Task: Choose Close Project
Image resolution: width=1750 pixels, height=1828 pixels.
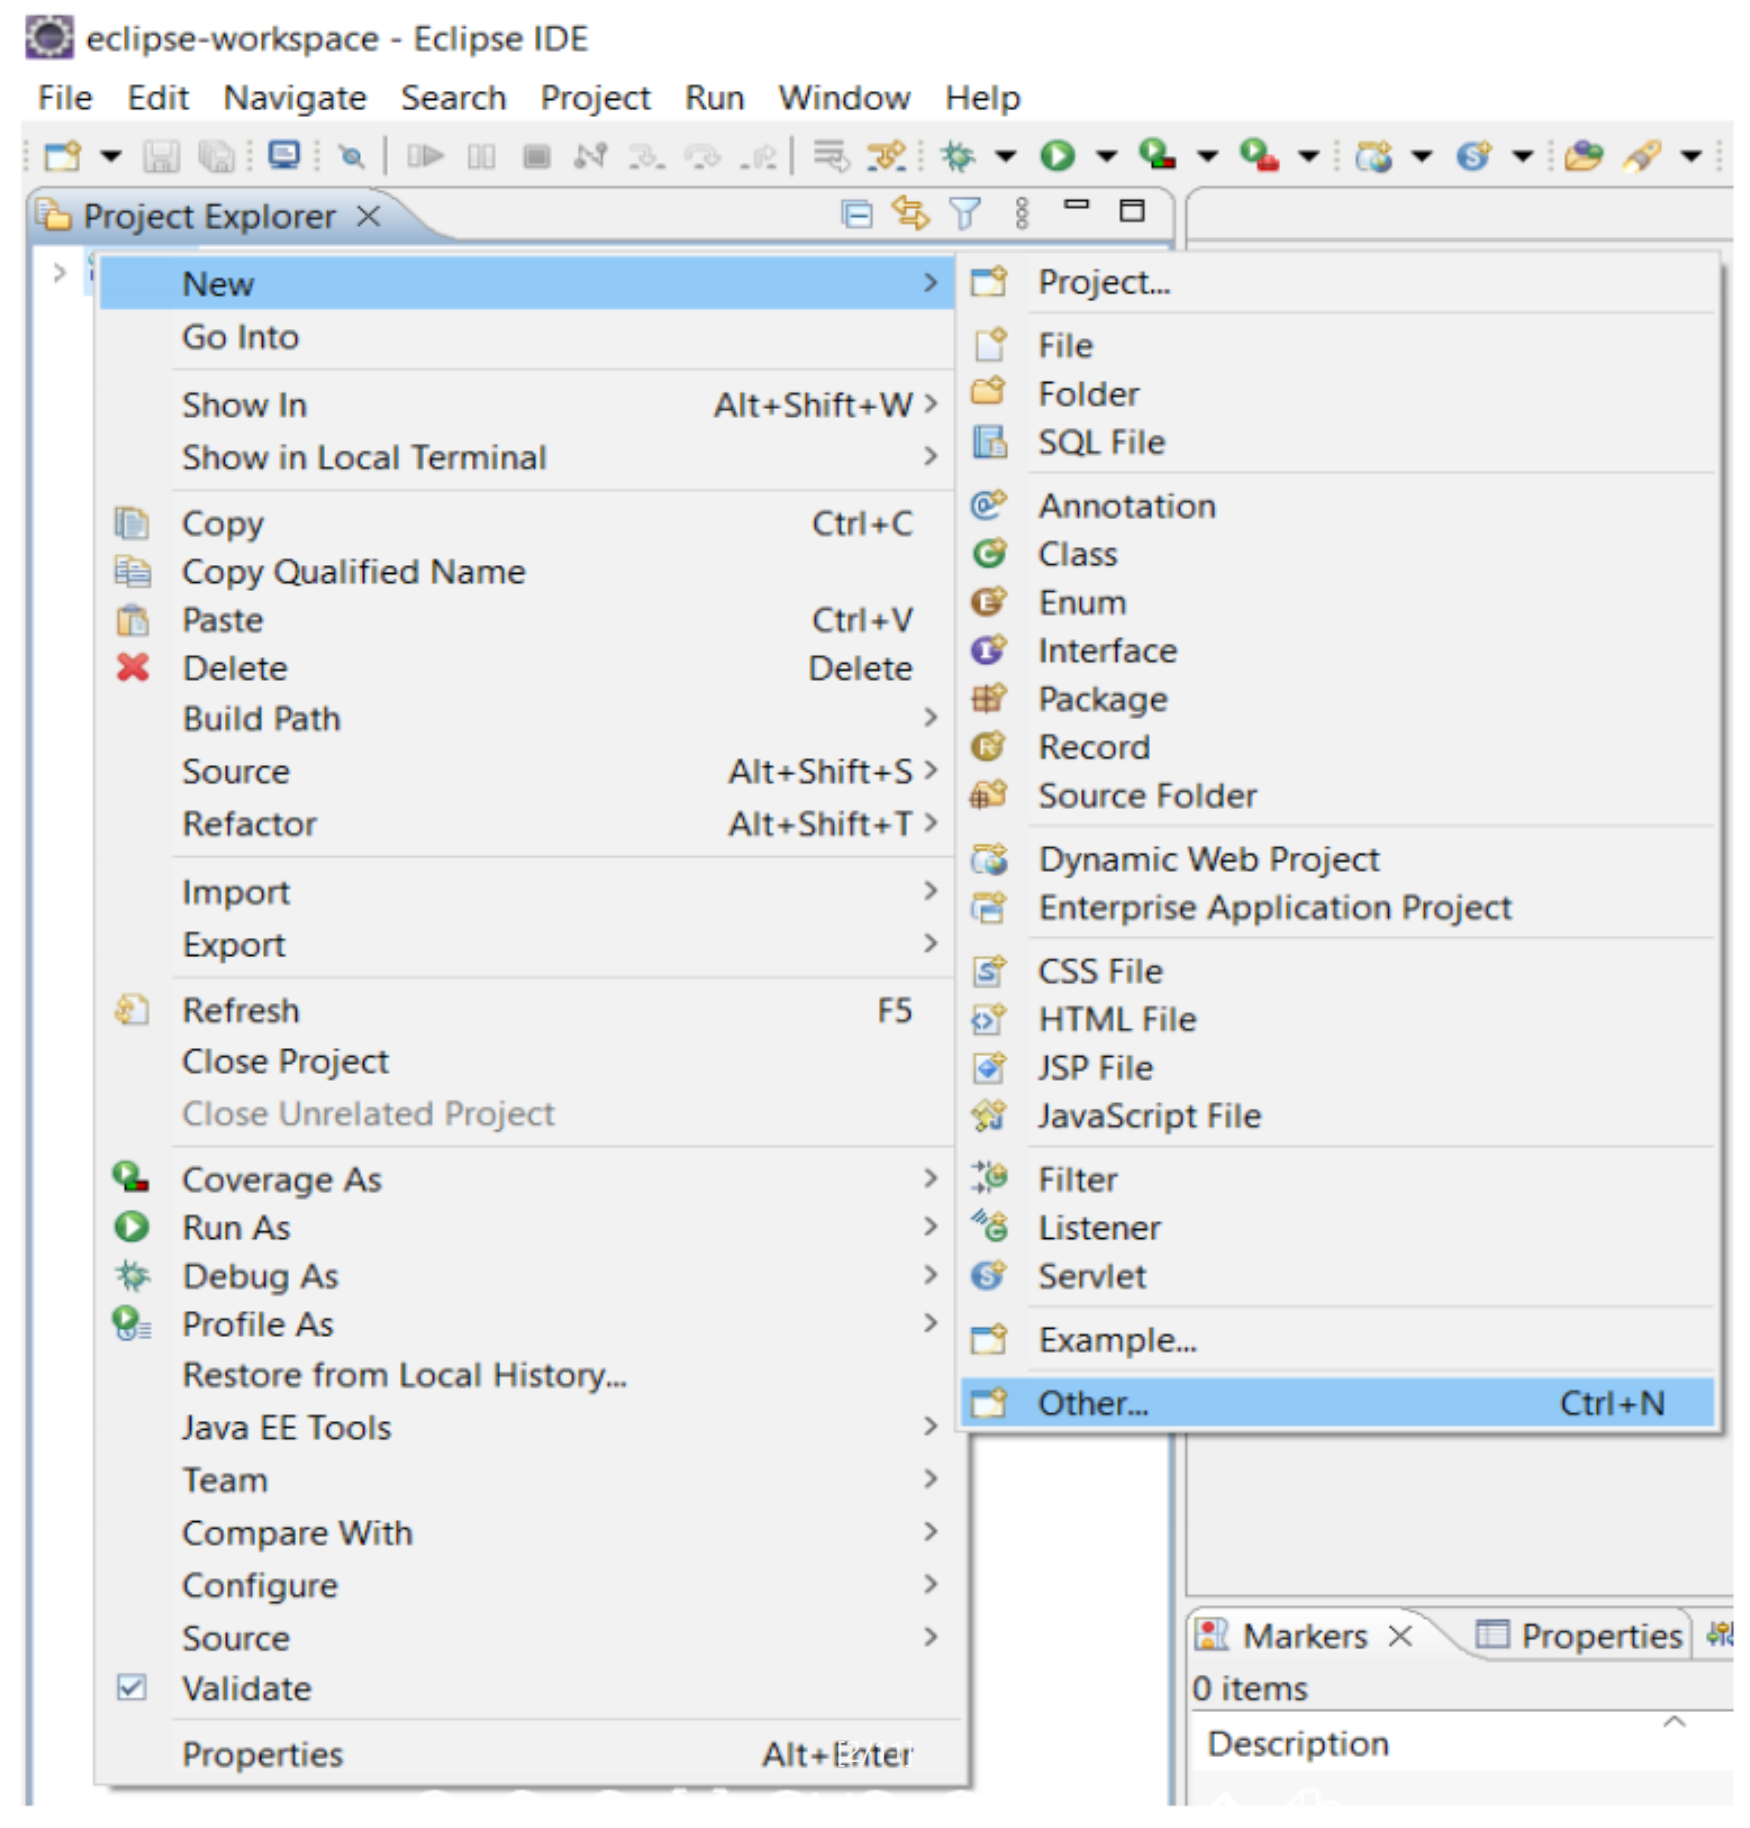Action: (x=526, y=1062)
